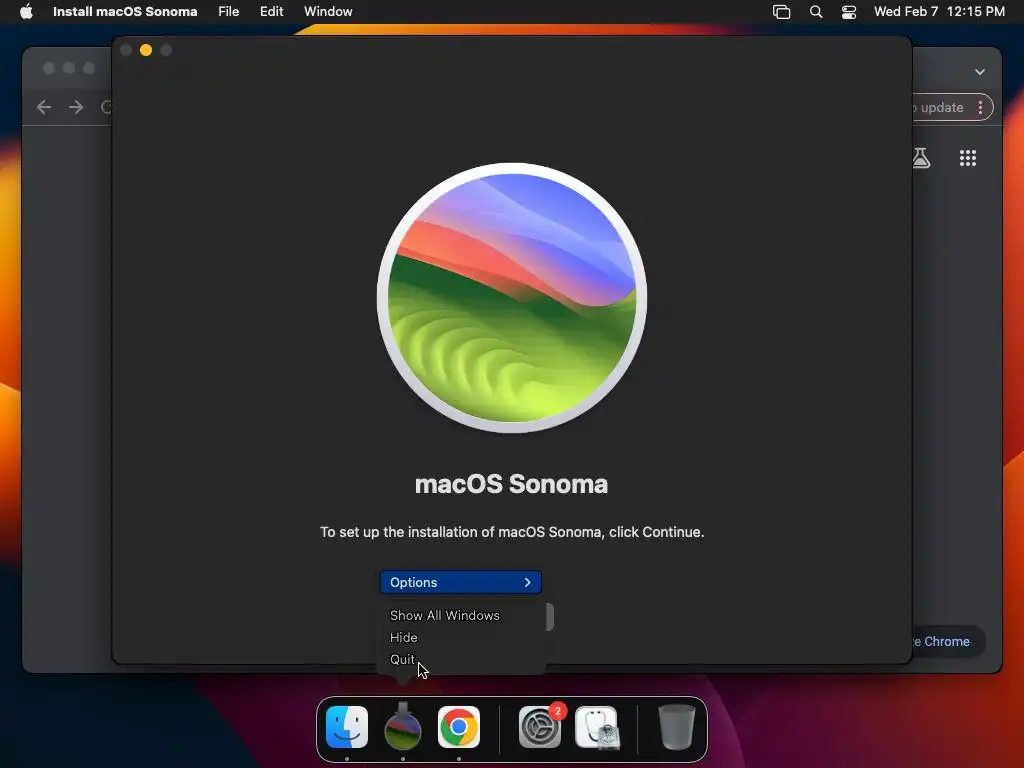Select Quit in the dock menu
Screen dimensions: 1024x768
(x=402, y=660)
